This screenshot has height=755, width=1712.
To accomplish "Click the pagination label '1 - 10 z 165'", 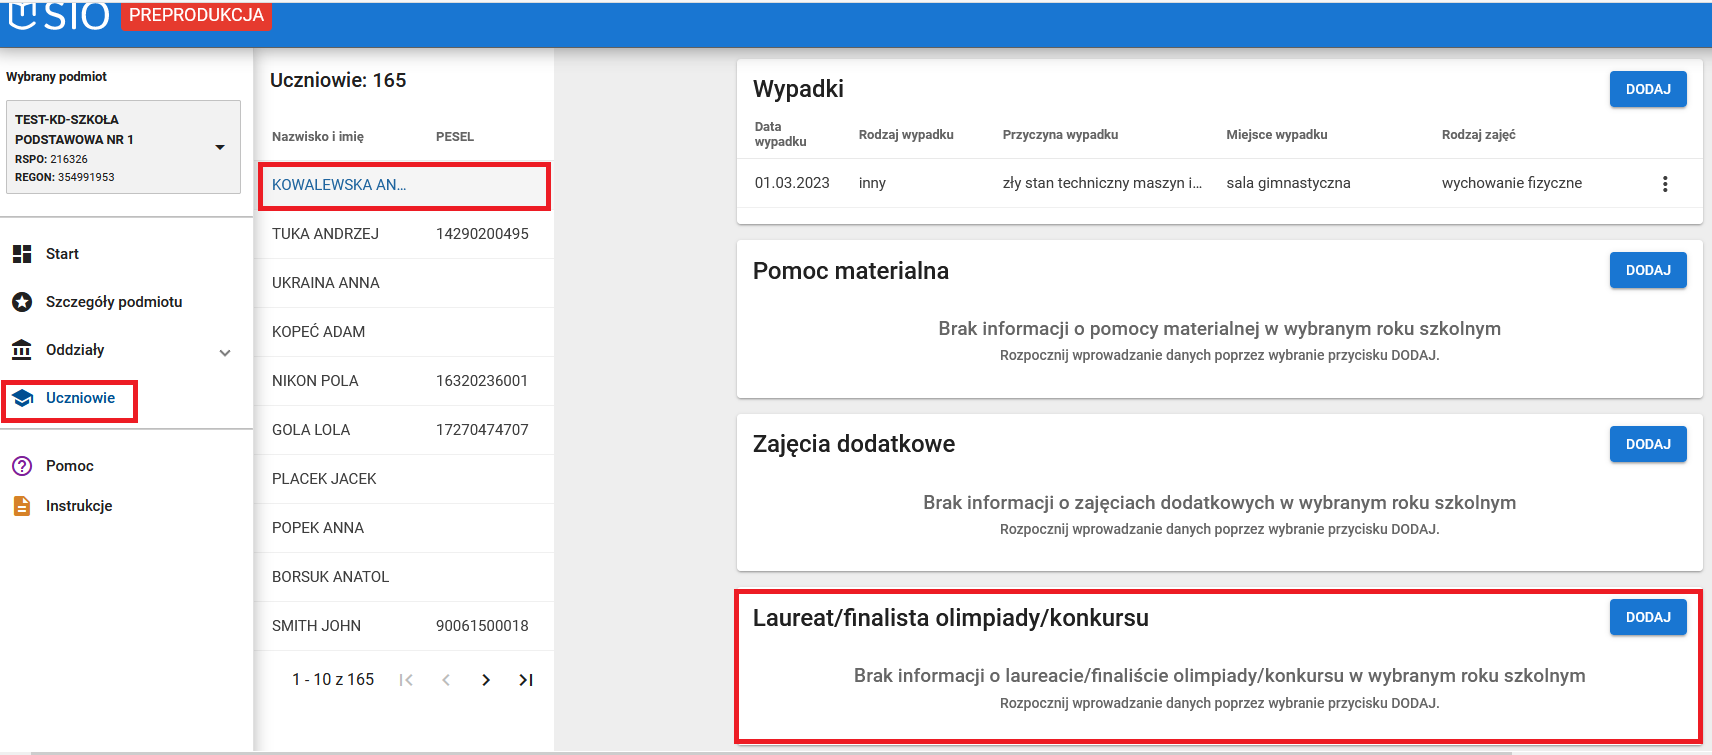I will point(333,680).
